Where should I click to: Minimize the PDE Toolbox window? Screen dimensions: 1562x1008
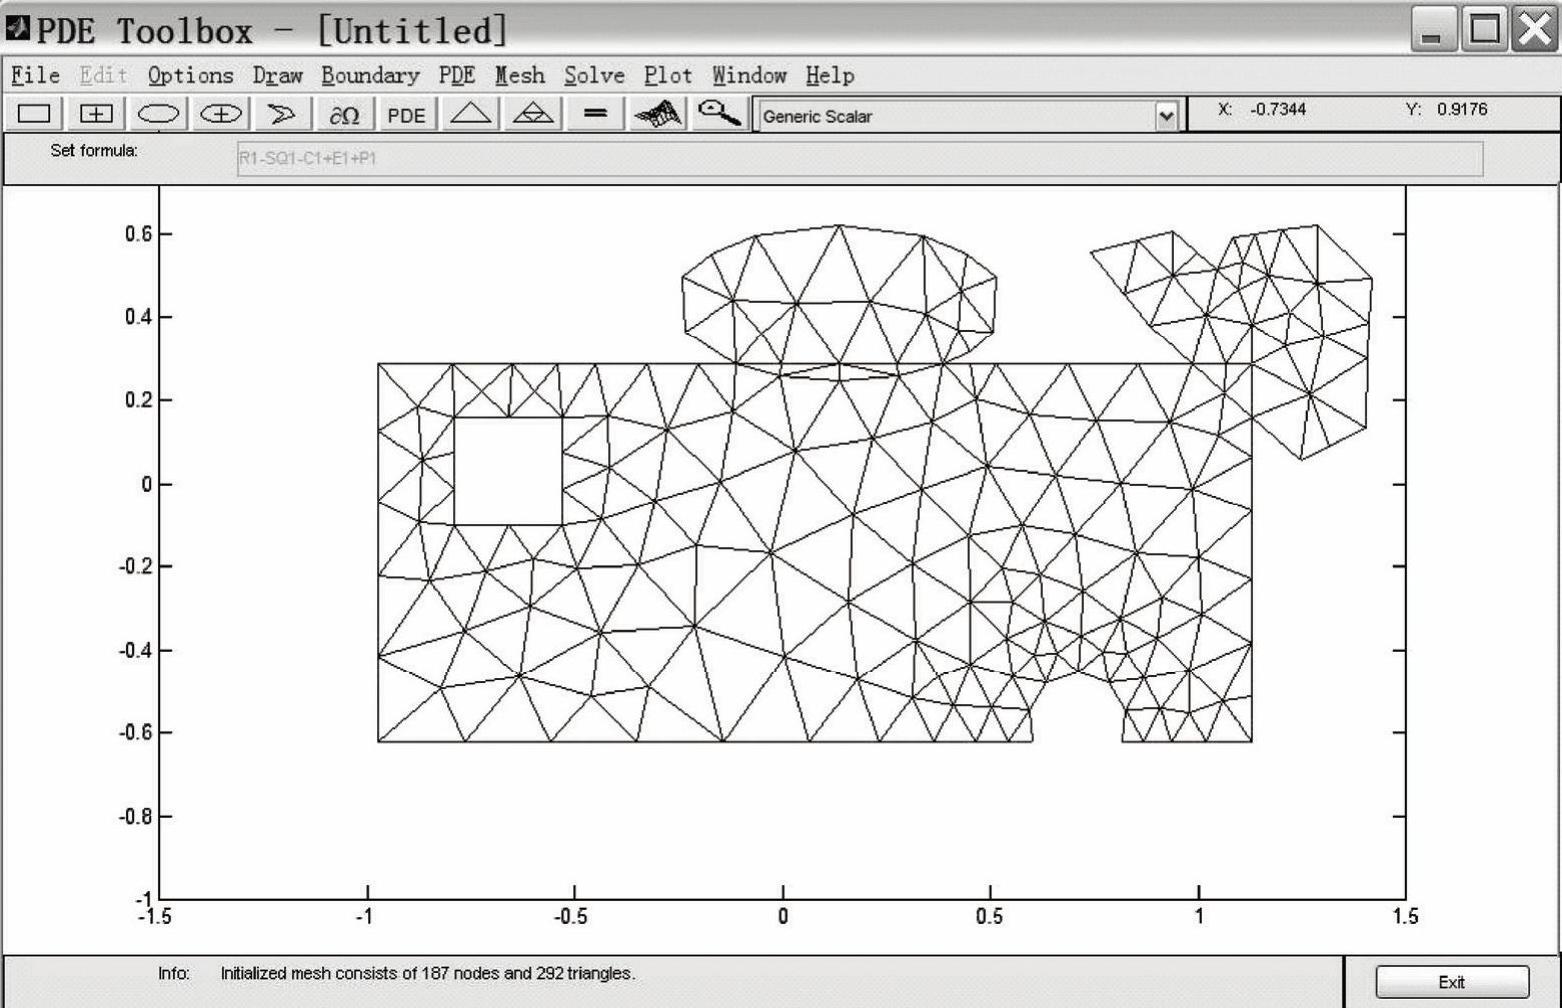(x=1433, y=29)
